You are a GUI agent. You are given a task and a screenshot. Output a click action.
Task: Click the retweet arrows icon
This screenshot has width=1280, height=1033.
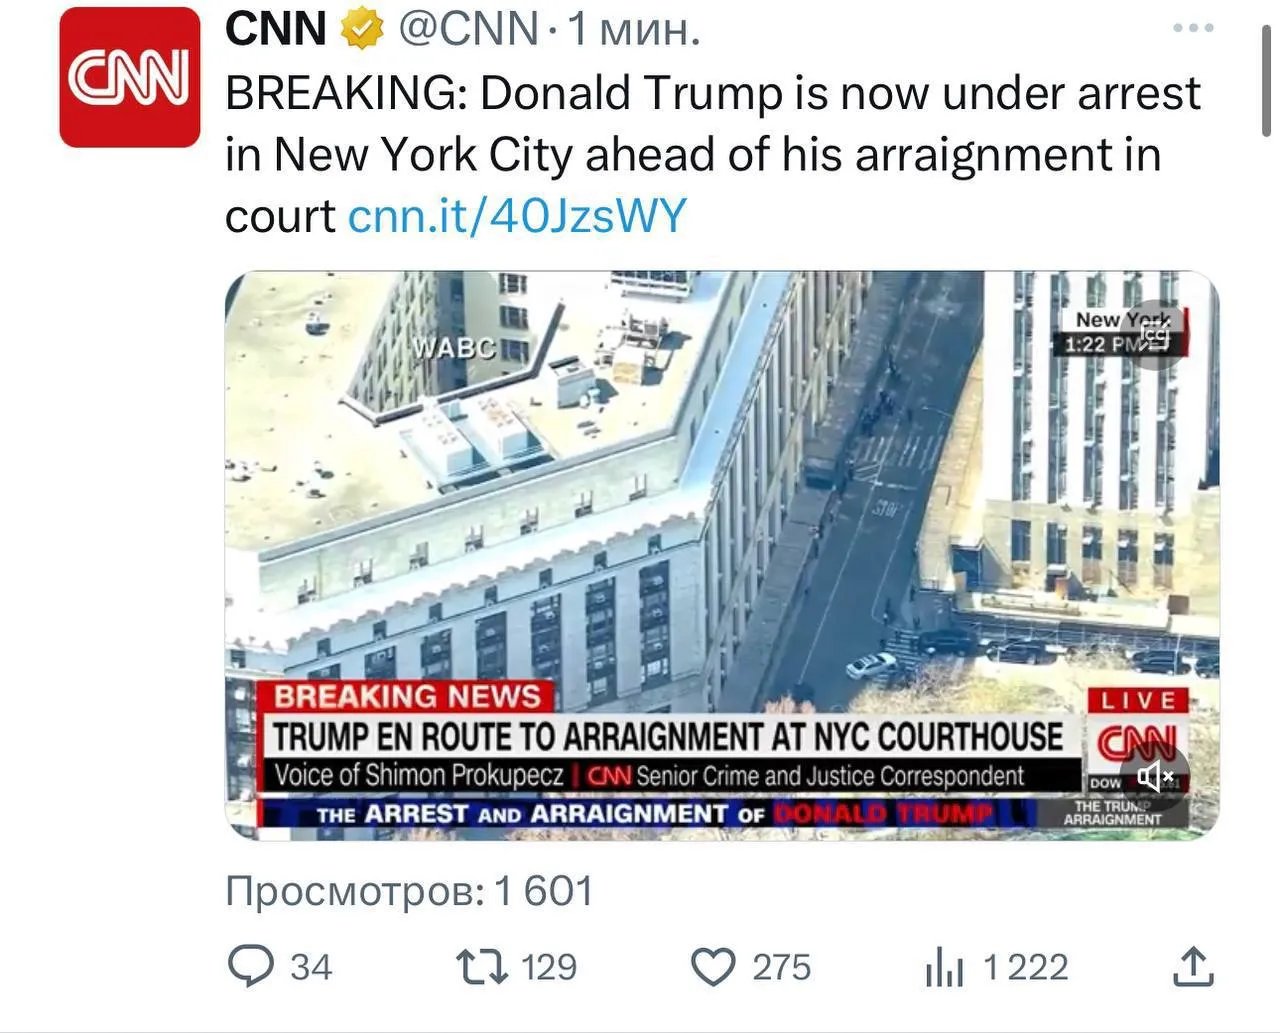pyautogui.click(x=480, y=967)
